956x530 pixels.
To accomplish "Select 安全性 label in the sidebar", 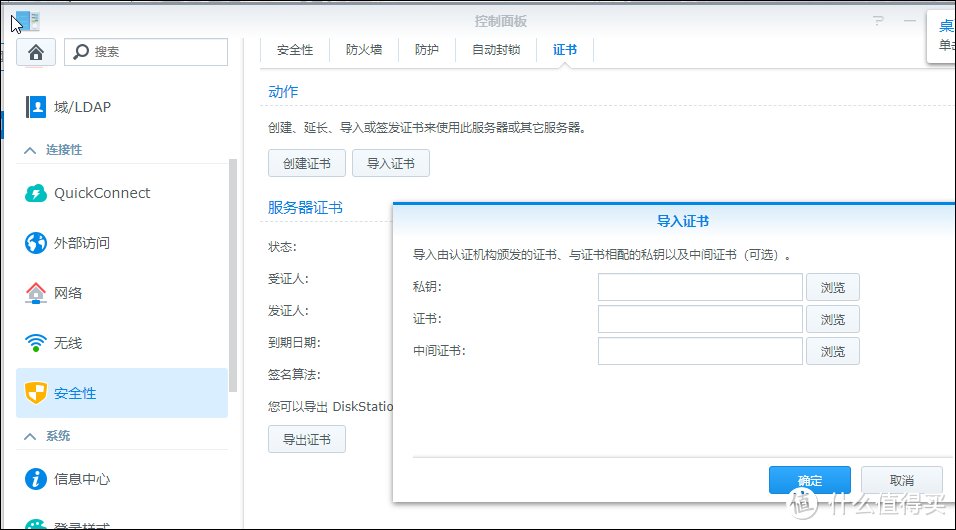I will point(75,393).
